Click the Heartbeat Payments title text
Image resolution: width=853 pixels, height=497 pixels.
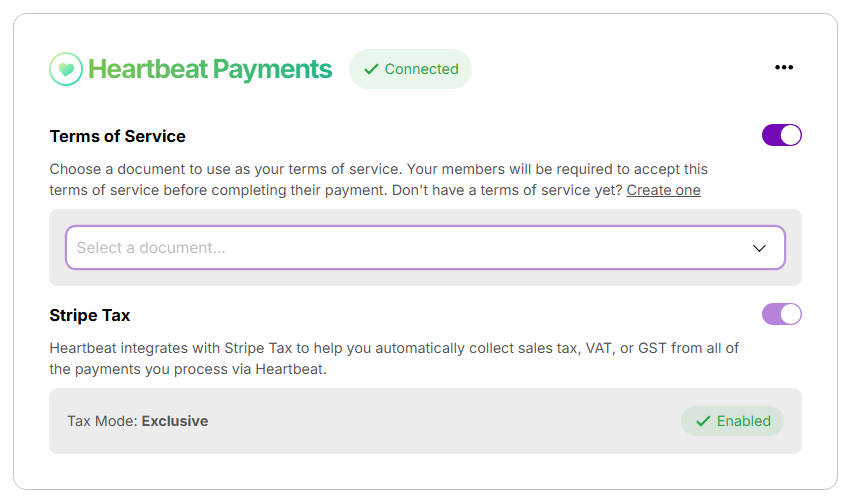pyautogui.click(x=210, y=69)
